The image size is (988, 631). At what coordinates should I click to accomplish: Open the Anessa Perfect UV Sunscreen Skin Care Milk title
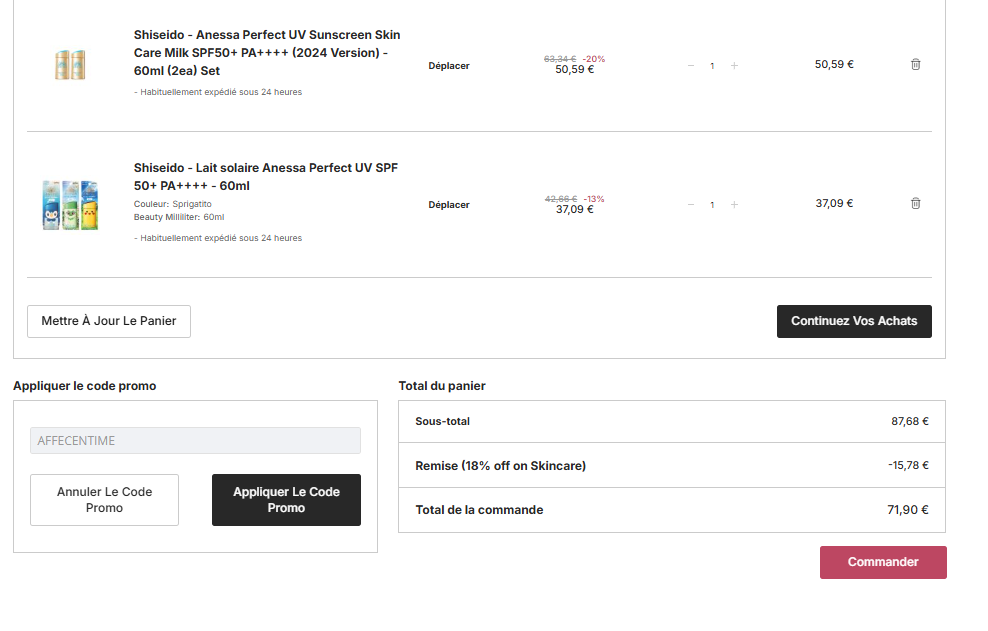pos(267,53)
